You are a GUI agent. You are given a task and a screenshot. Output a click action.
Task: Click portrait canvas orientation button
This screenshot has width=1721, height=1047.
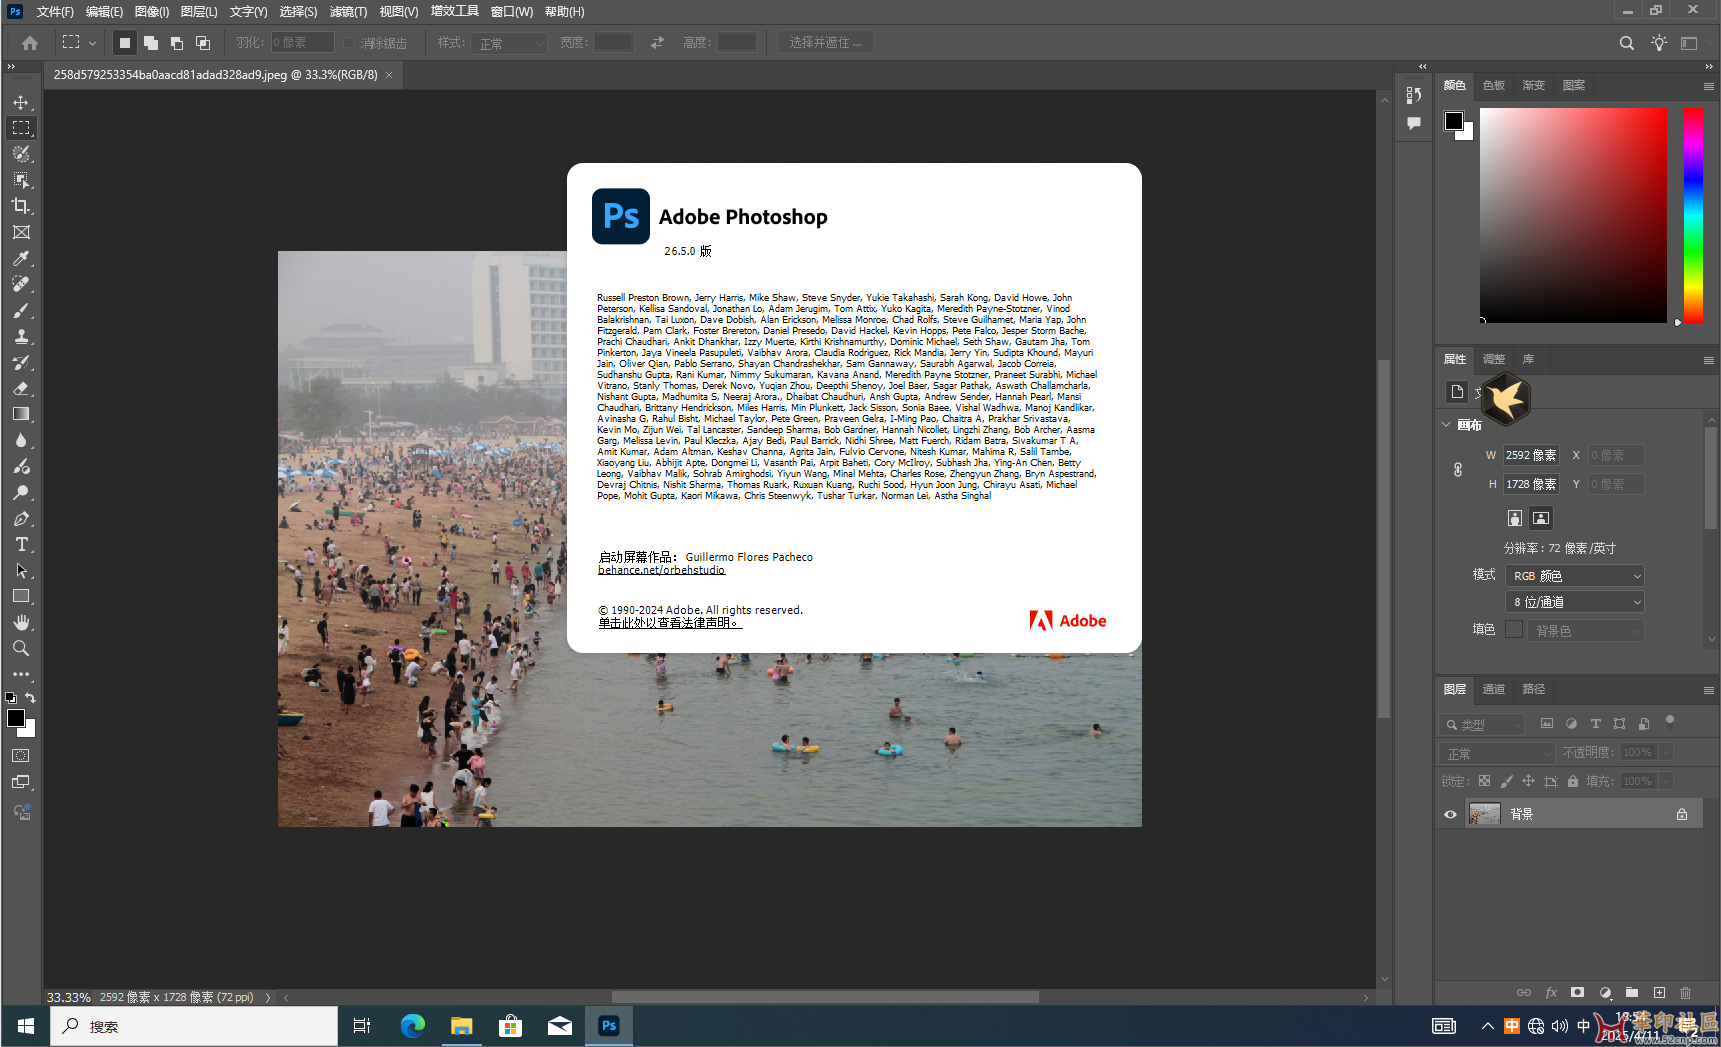pyautogui.click(x=1515, y=518)
